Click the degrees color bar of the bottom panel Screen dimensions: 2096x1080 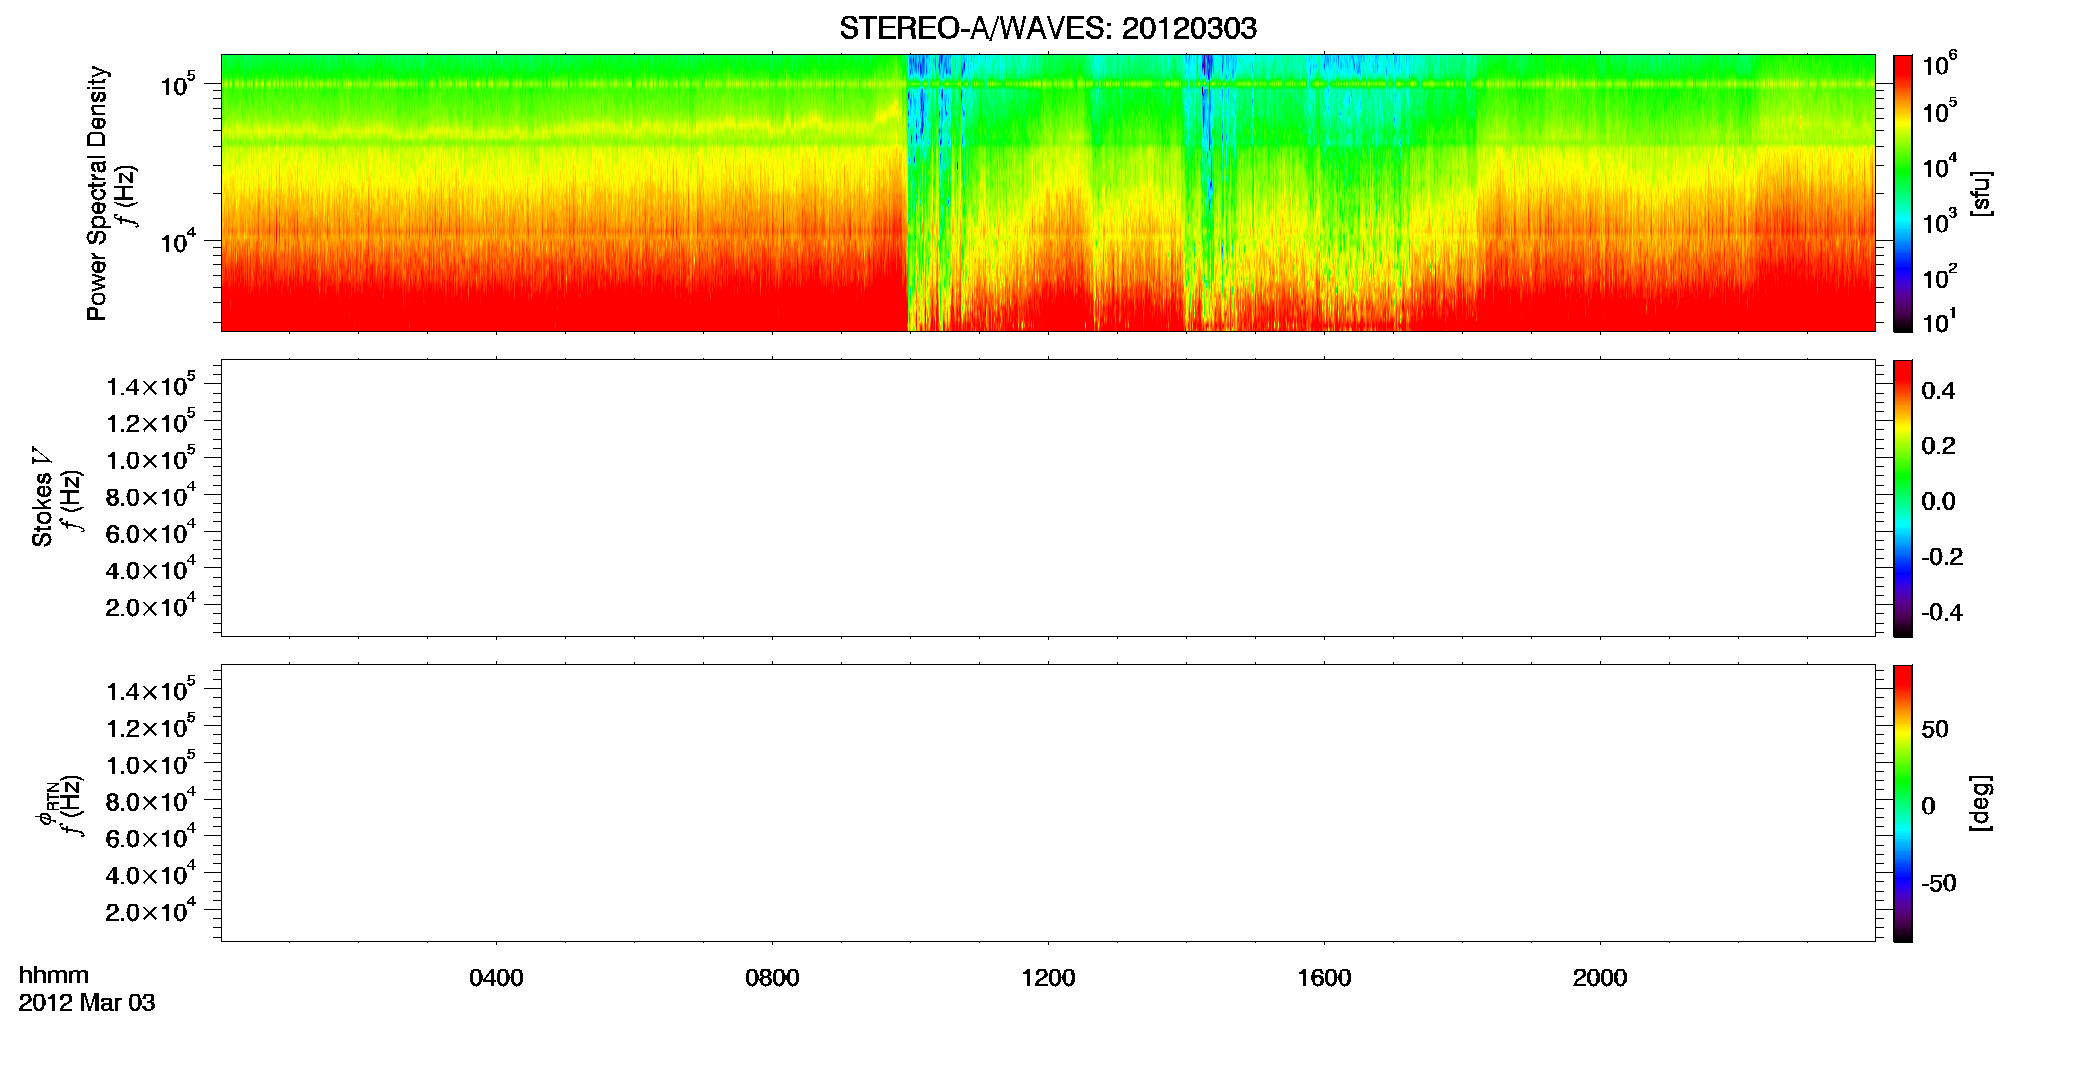pyautogui.click(x=1903, y=803)
